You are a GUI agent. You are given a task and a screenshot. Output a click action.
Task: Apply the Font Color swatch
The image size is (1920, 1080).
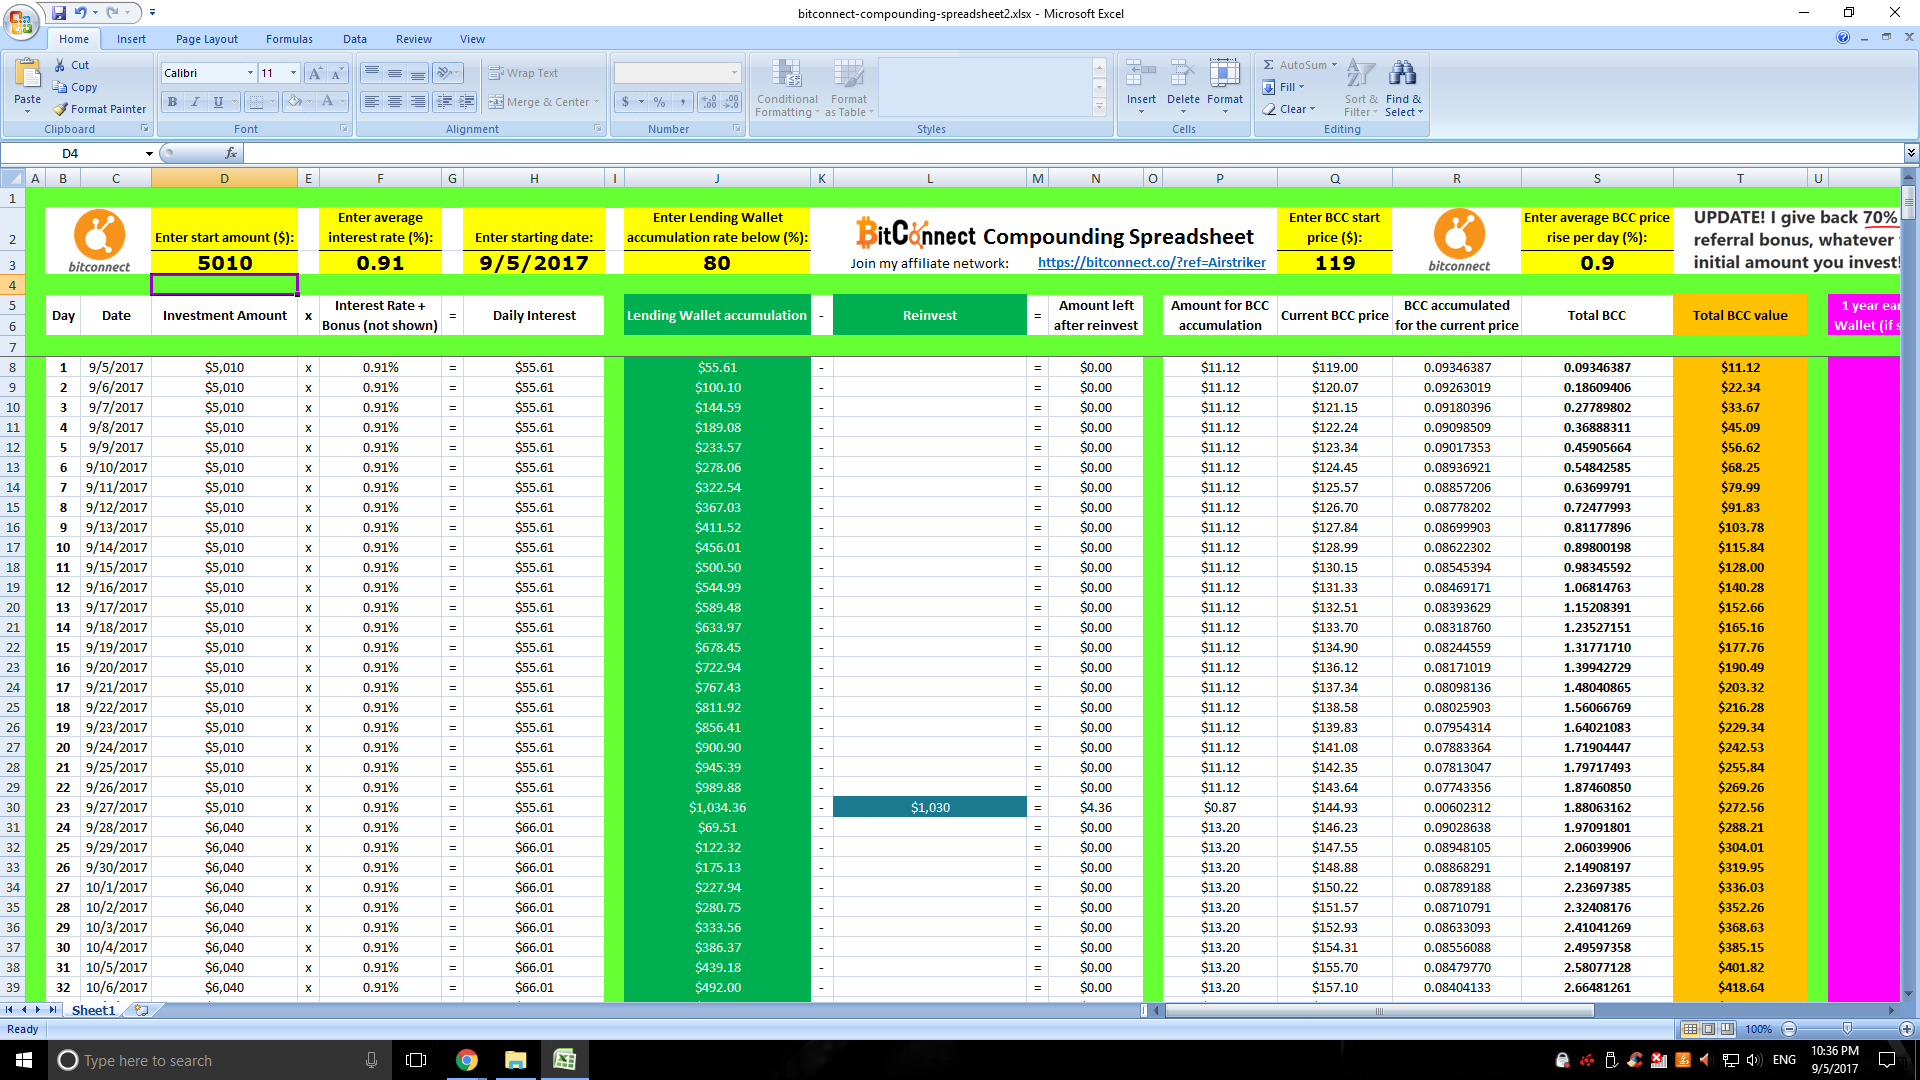(x=327, y=102)
